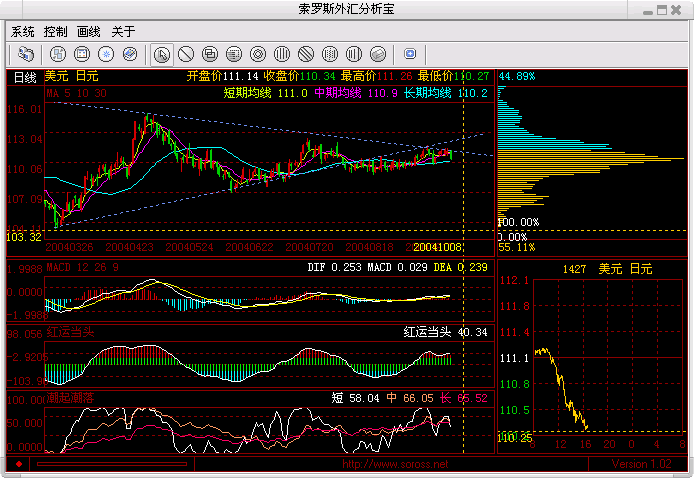Click the blue striped card icon
Viewport: 694px width, 478px height.
tap(130, 54)
